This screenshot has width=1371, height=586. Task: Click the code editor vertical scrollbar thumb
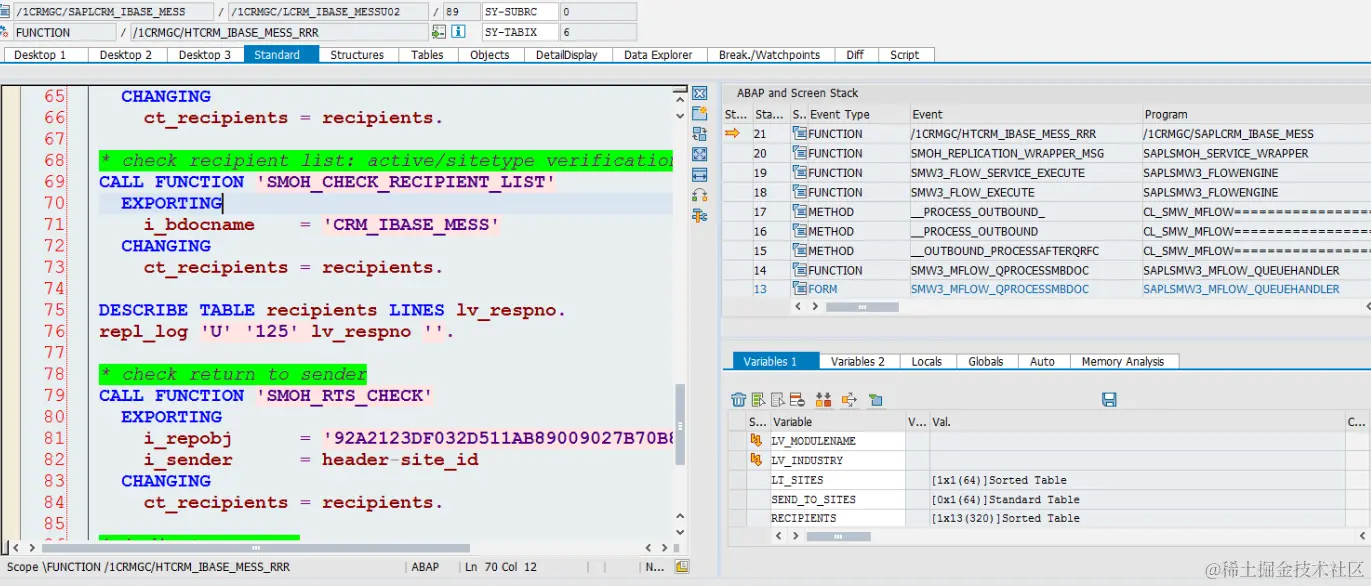coord(681,424)
